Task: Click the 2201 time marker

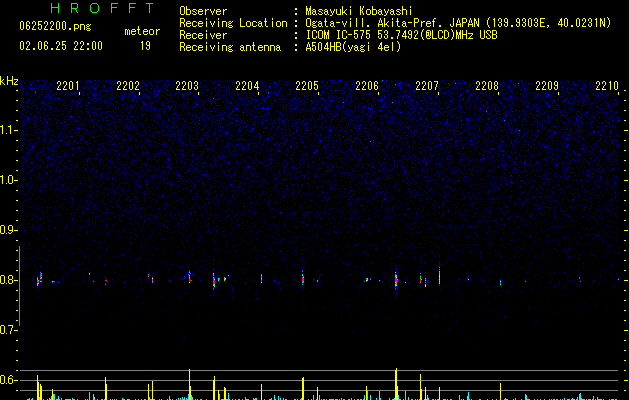Action: [68, 86]
